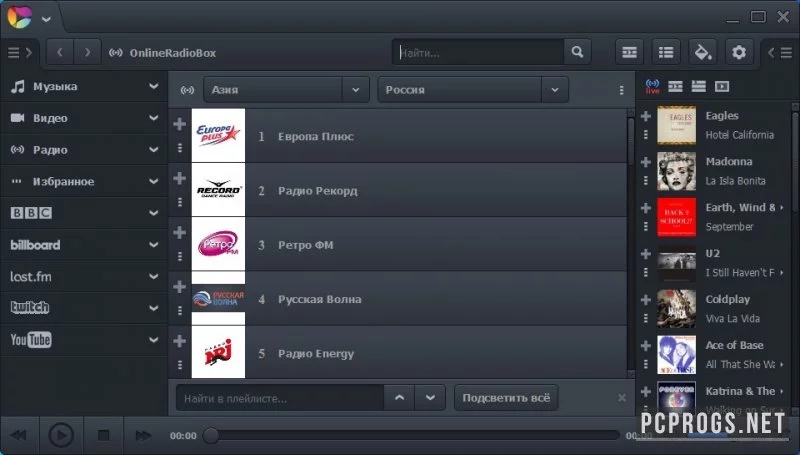Click the Найти в плейлисте field
This screenshot has width=800, height=455.
(280, 397)
